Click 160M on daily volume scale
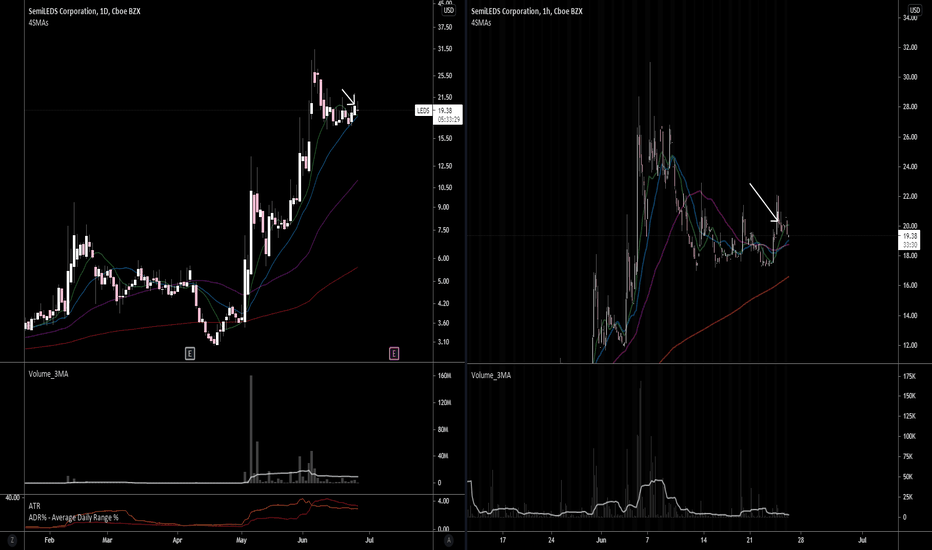932x550 pixels. (445, 376)
